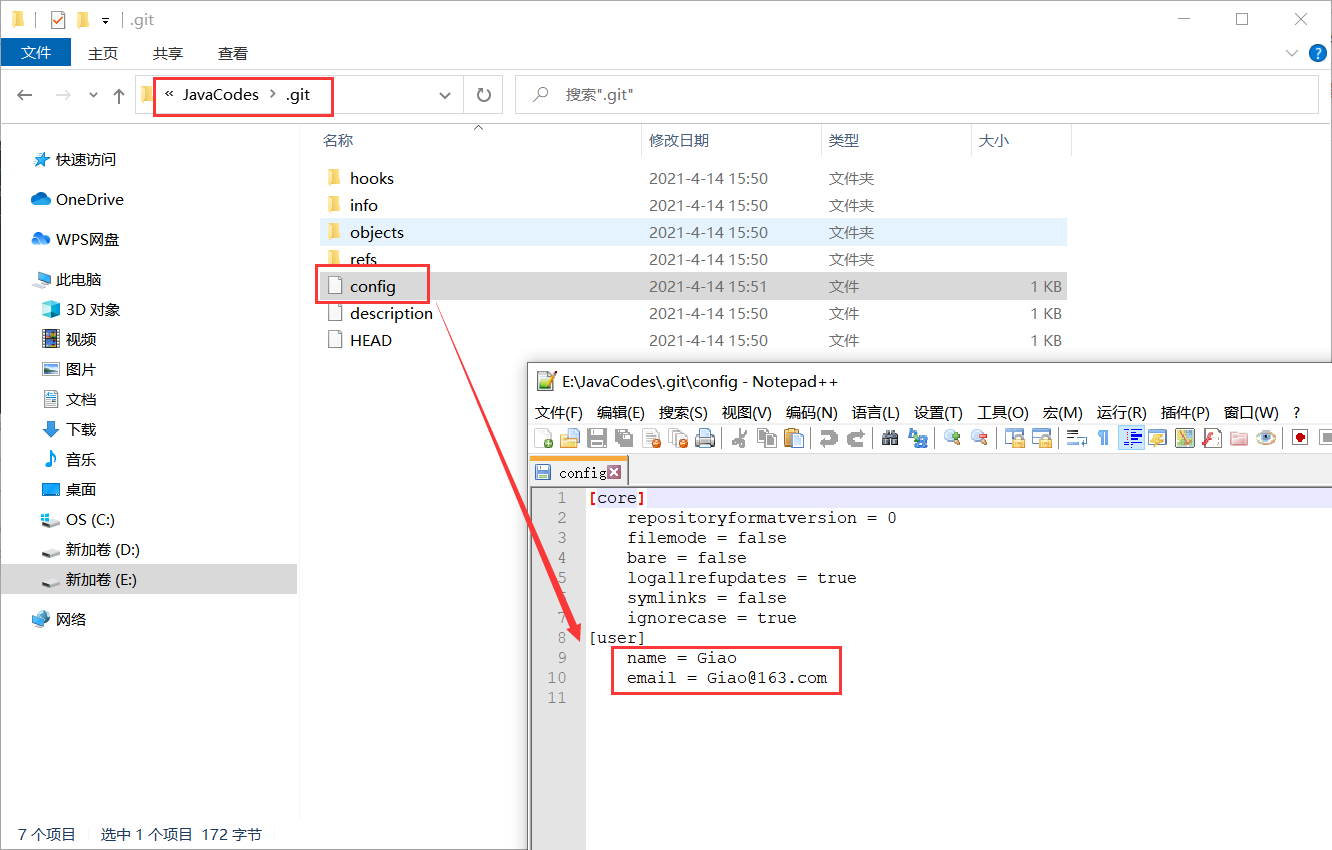Click the Close document toolbar icon
1332x850 pixels.
coord(651,437)
